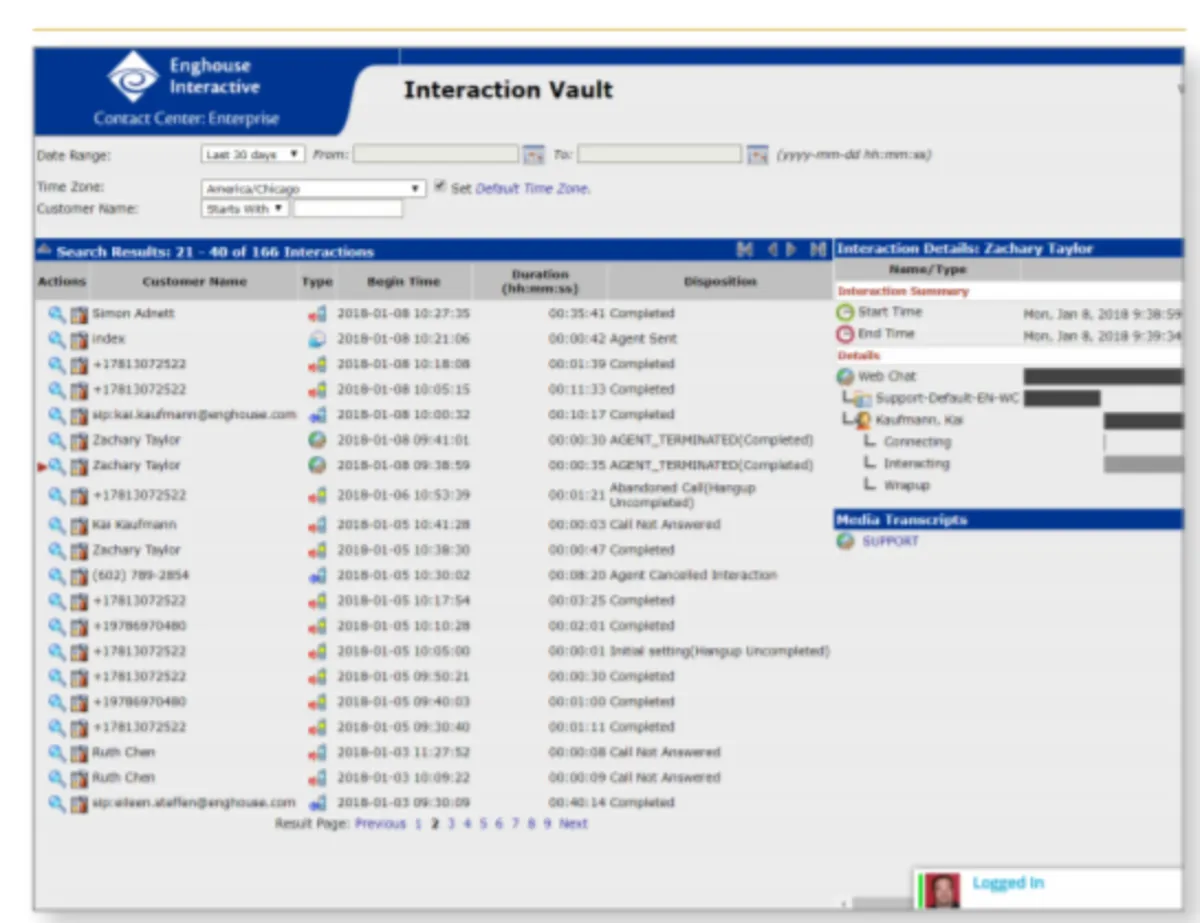Image resolution: width=1200 pixels, height=923 pixels.
Task: Sort by Duration column header
Action: 539,282
